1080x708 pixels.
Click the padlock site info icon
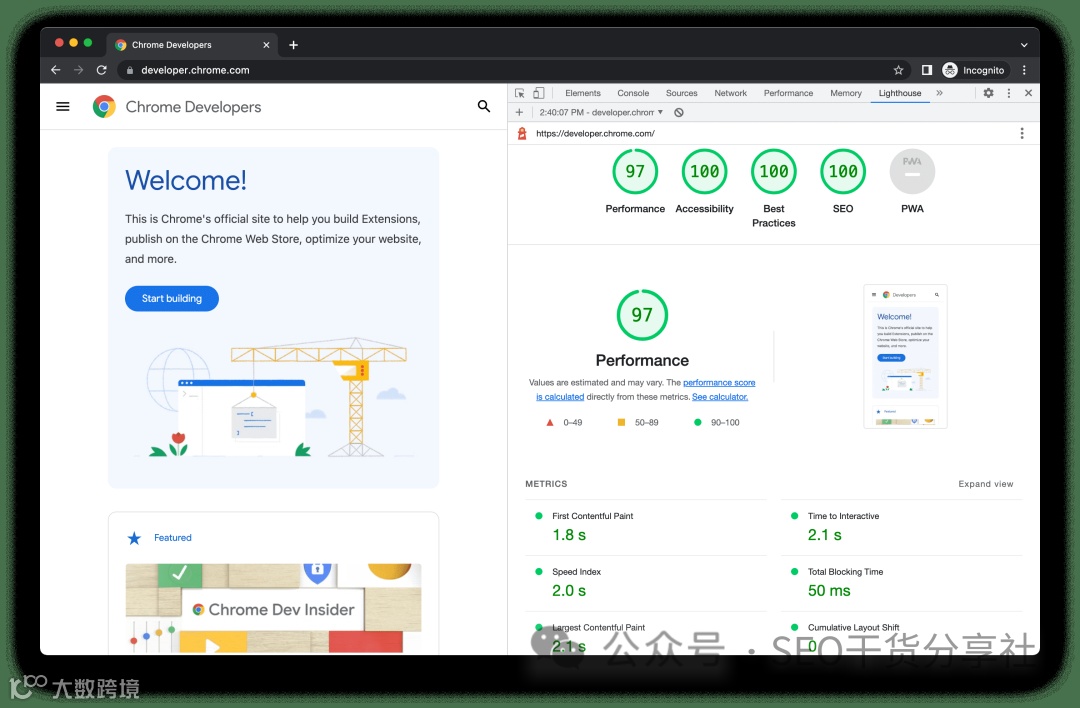[x=130, y=70]
